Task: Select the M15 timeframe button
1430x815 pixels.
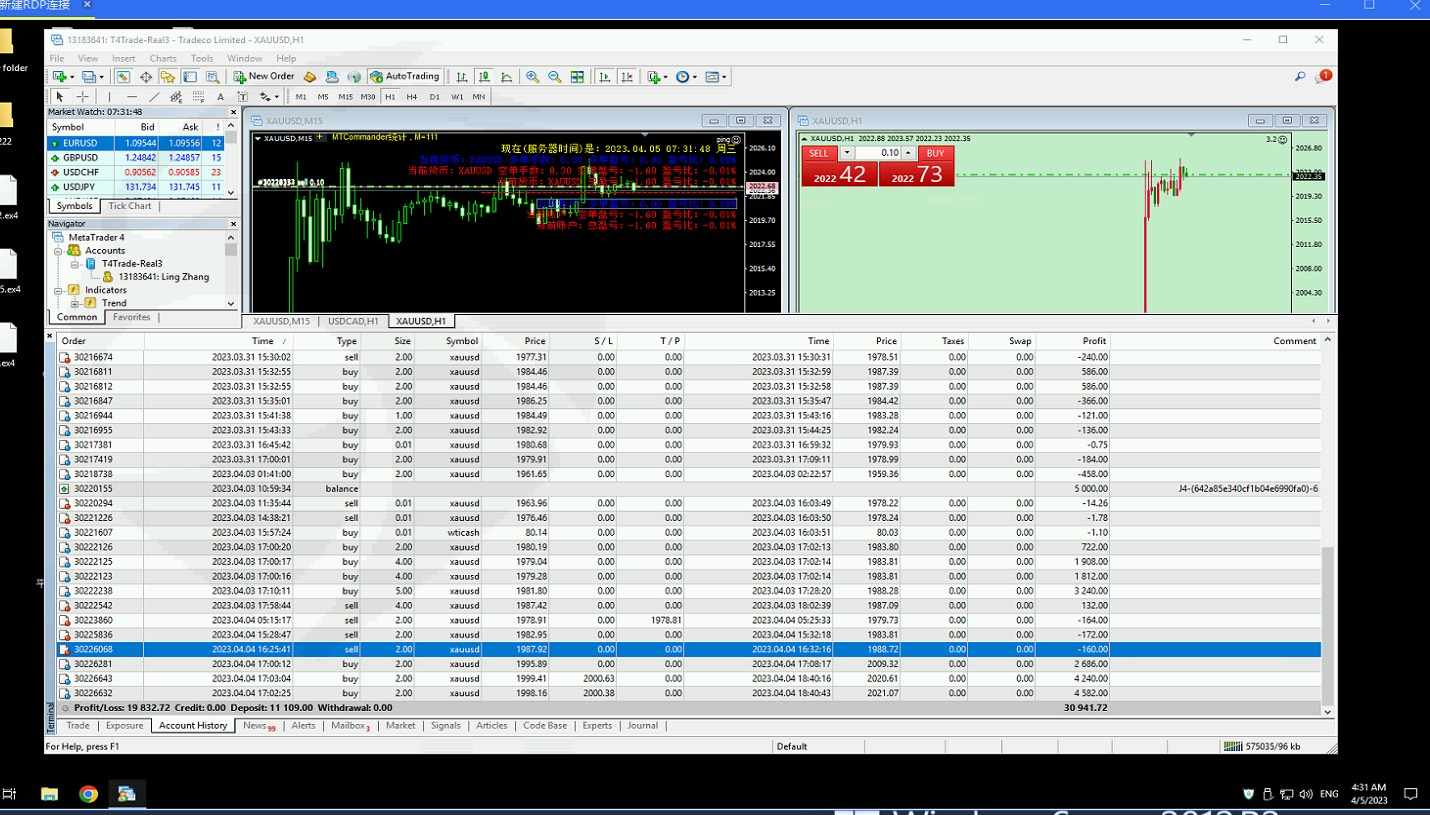Action: click(345, 97)
